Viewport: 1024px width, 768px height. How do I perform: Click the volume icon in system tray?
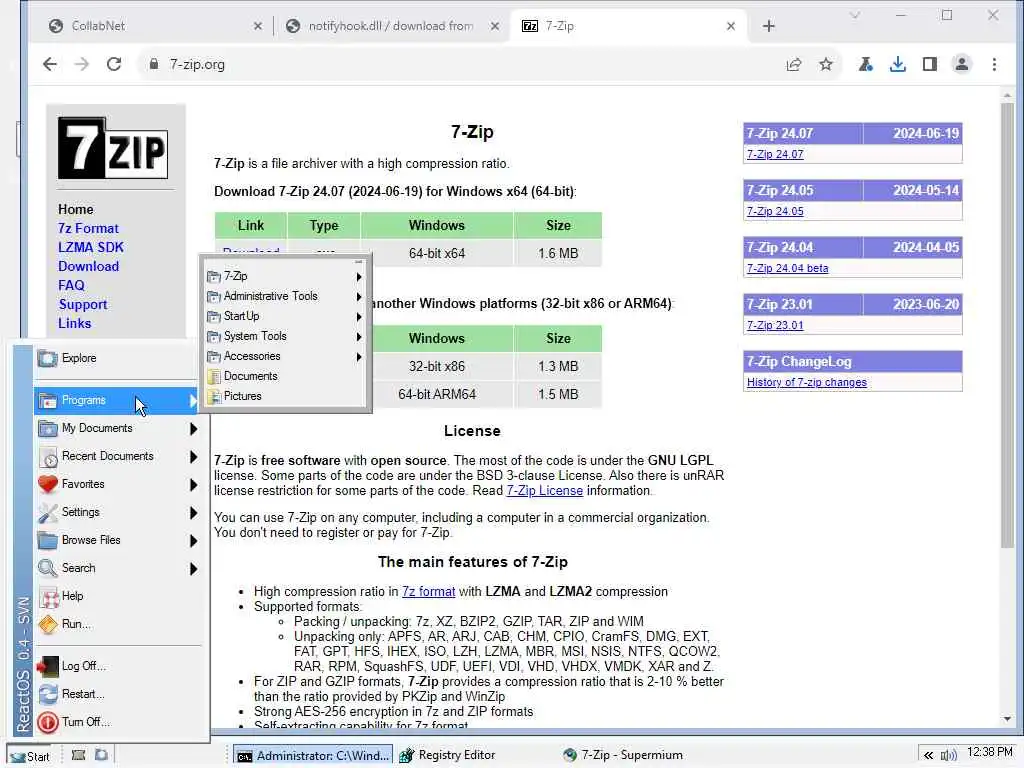pyautogui.click(x=948, y=756)
